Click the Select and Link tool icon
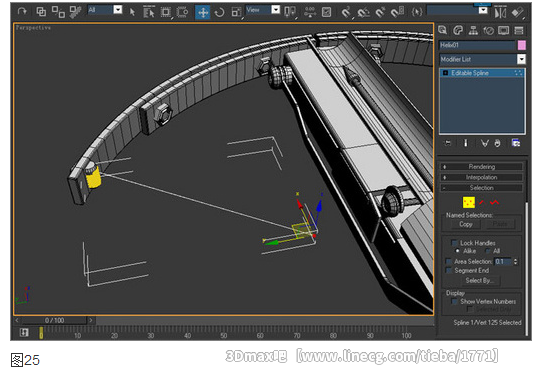This screenshot has height=375, width=538. click(x=41, y=12)
